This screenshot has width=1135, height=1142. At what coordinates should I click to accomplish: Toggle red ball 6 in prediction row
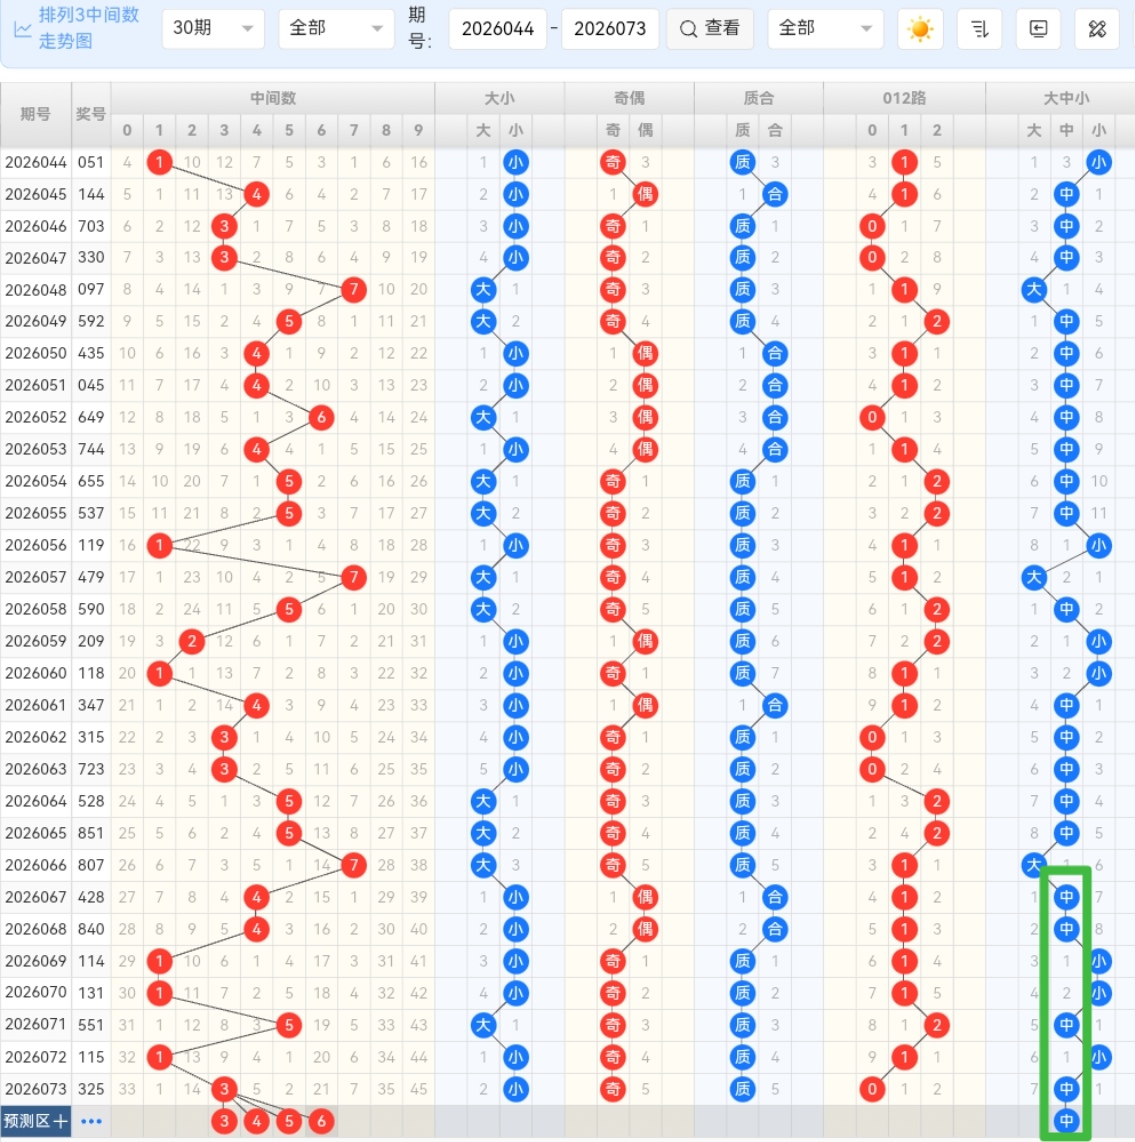tap(321, 1121)
